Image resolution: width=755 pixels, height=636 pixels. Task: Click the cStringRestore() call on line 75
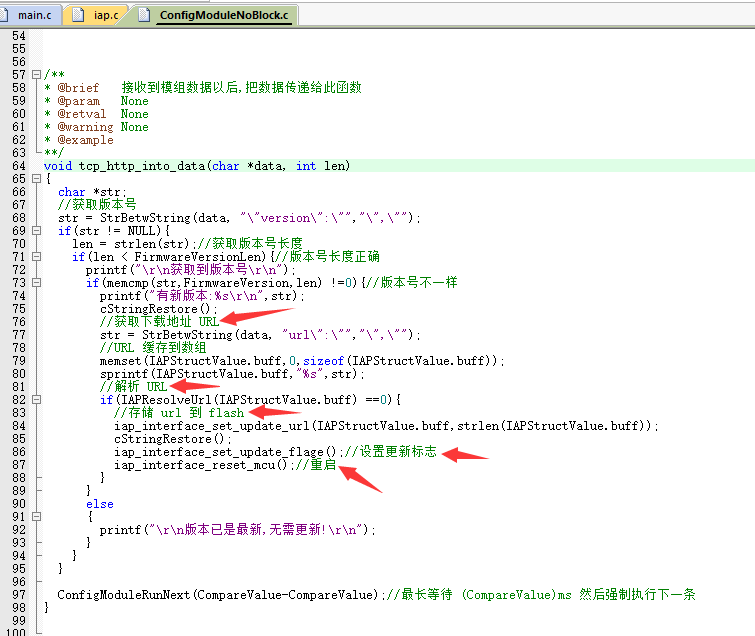point(156,309)
